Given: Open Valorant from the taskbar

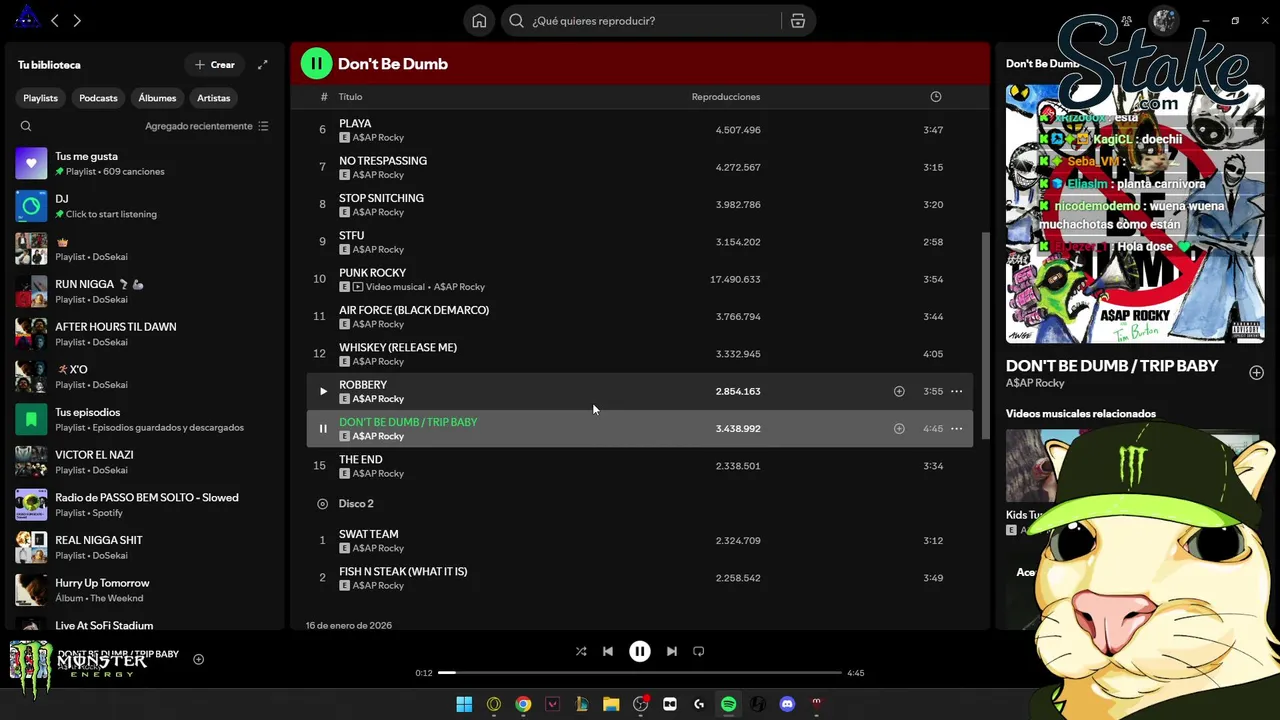Looking at the screenshot, I should click(552, 704).
